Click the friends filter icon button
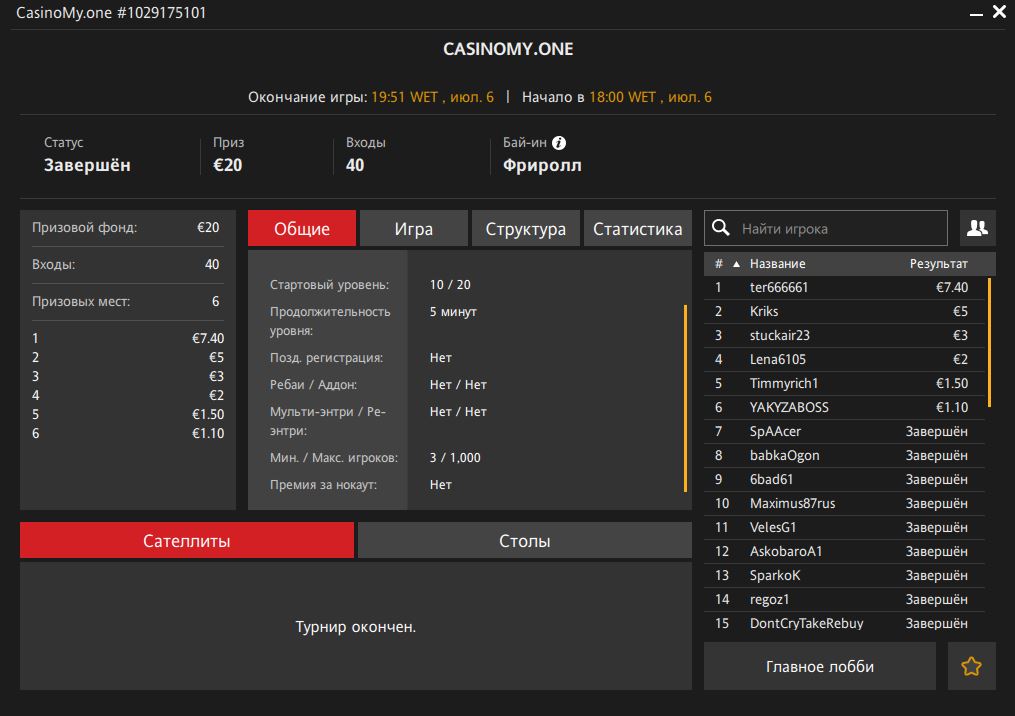This screenshot has height=716, width=1015. pyautogui.click(x=977, y=228)
